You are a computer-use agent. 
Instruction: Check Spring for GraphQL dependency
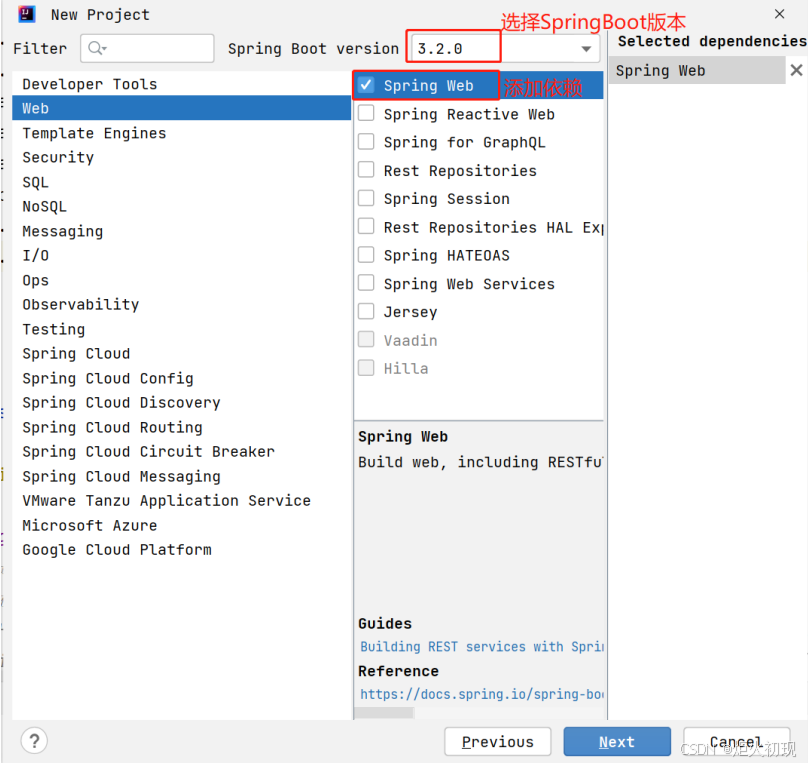tap(366, 142)
